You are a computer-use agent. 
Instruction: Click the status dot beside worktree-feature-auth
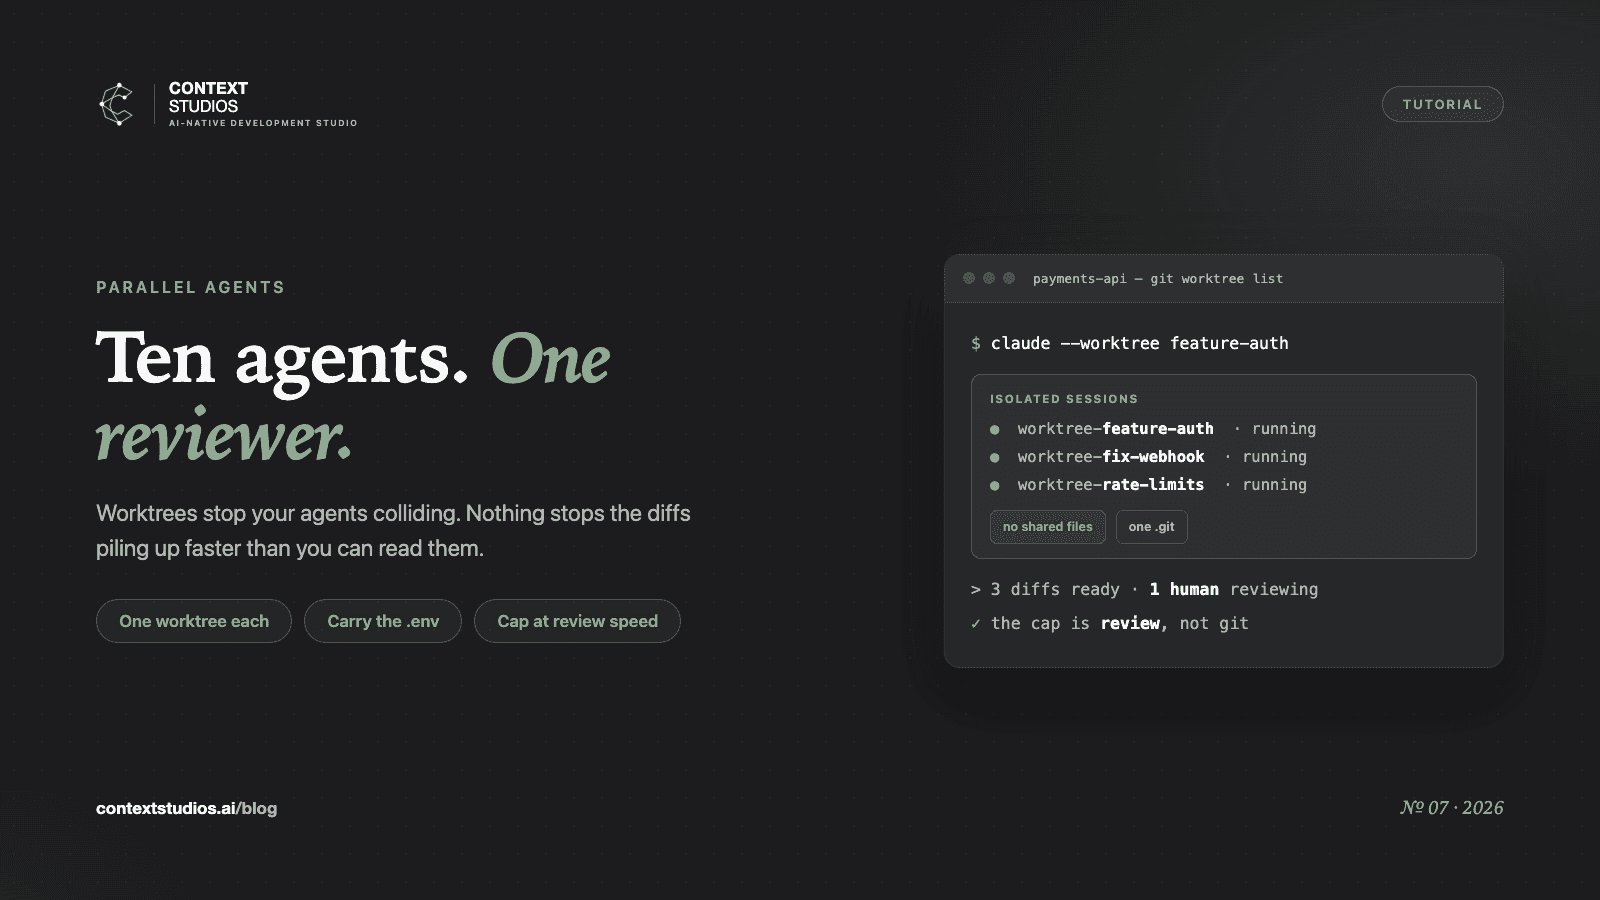995,429
